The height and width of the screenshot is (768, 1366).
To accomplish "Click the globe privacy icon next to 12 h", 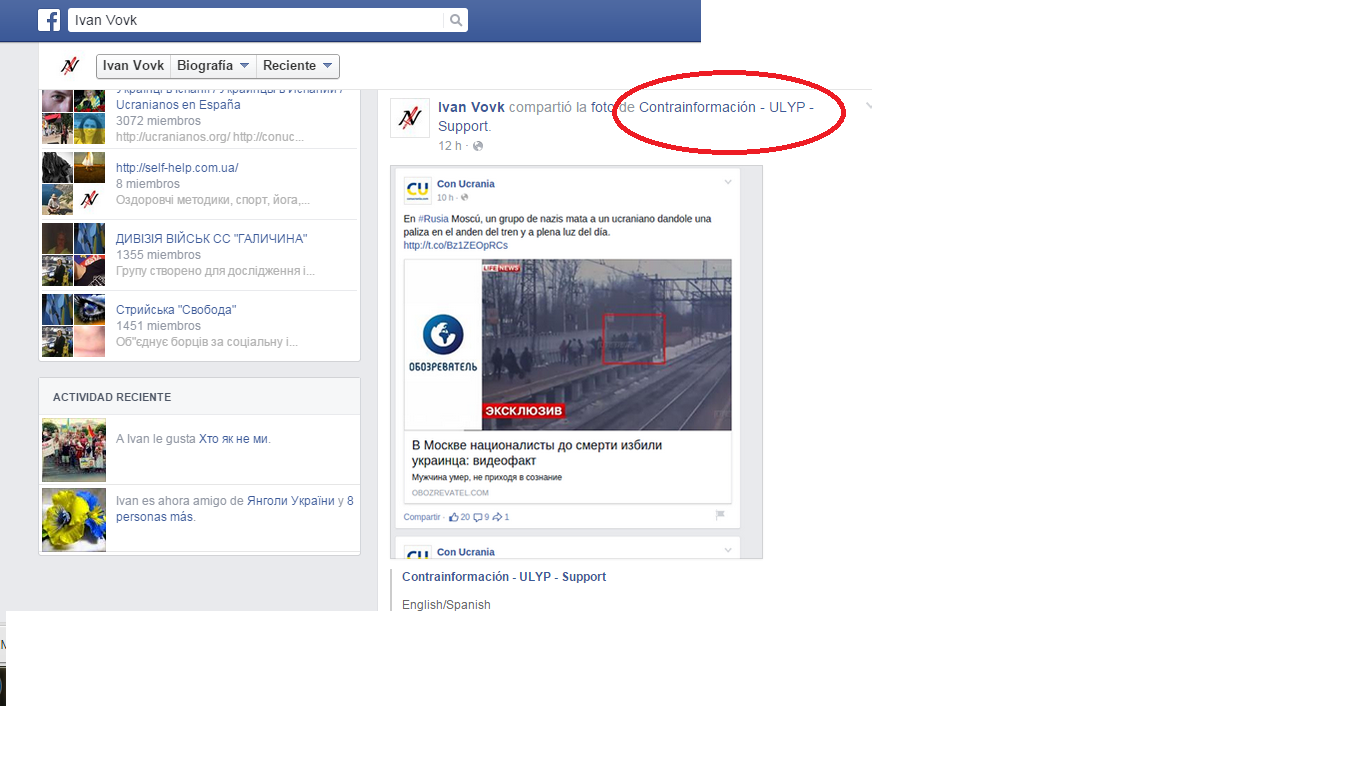I will tap(477, 146).
